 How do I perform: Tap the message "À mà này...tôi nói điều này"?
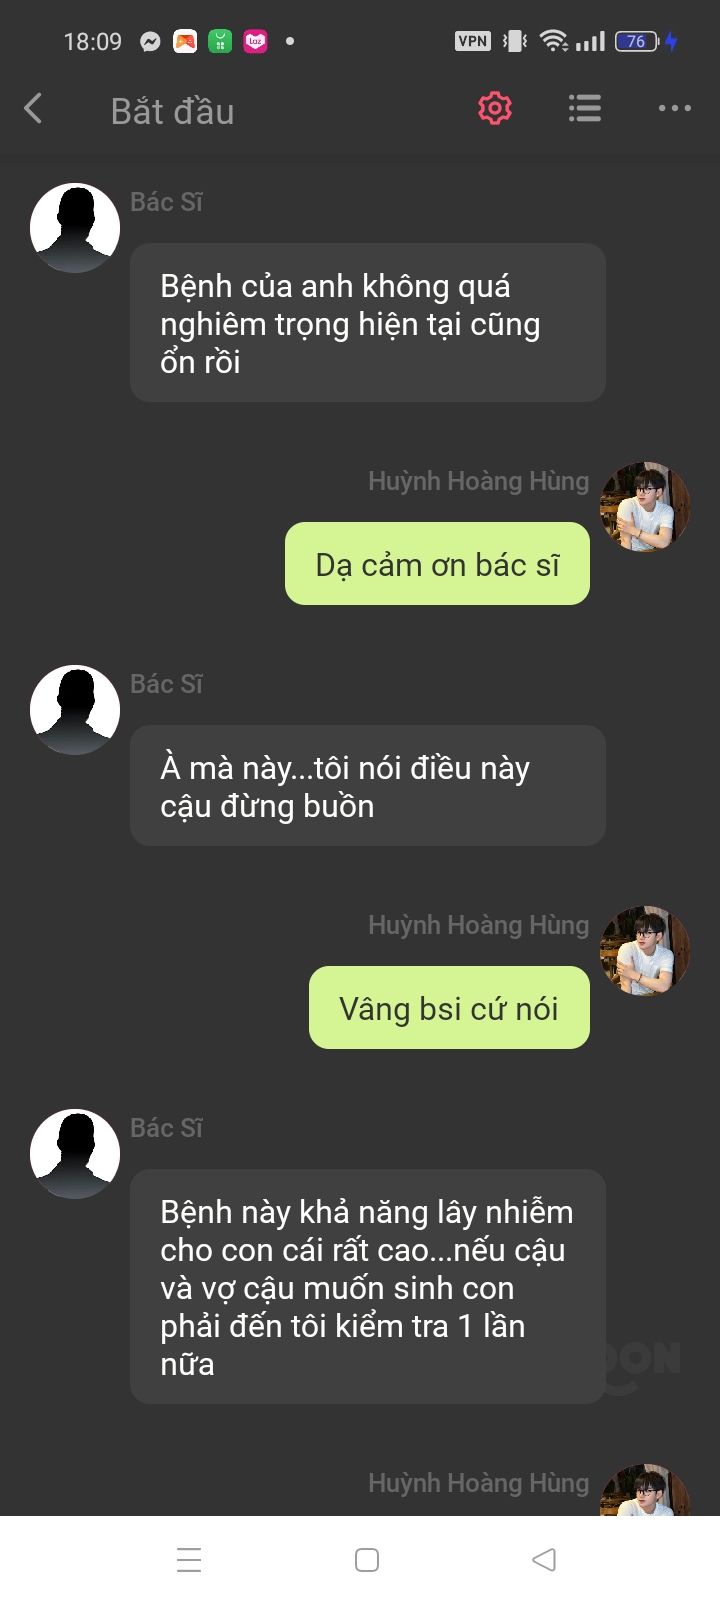pos(368,786)
